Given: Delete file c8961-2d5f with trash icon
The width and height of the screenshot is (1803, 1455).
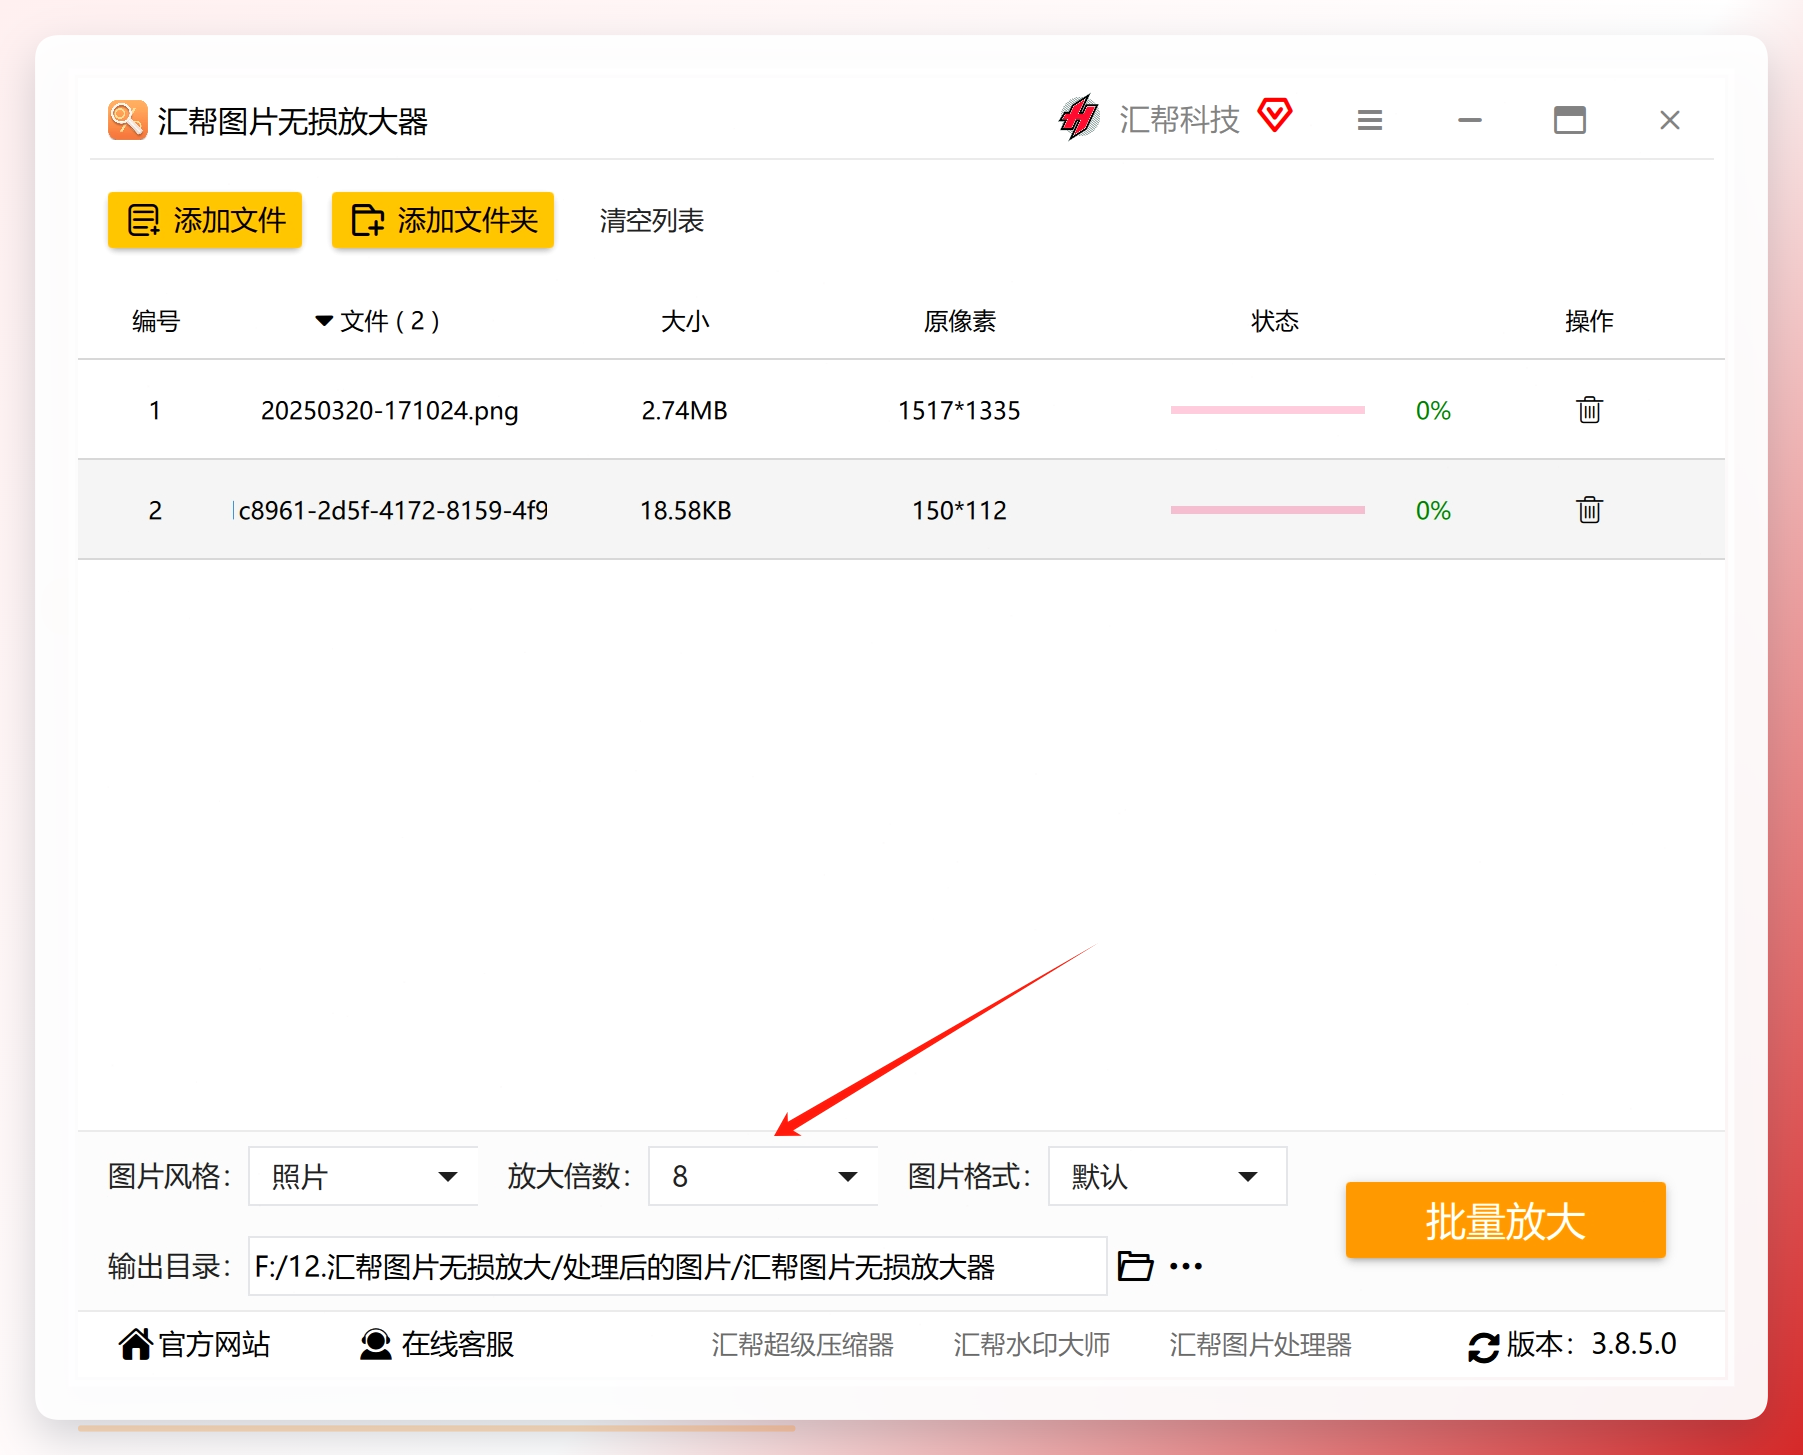Looking at the screenshot, I should click(x=1590, y=510).
